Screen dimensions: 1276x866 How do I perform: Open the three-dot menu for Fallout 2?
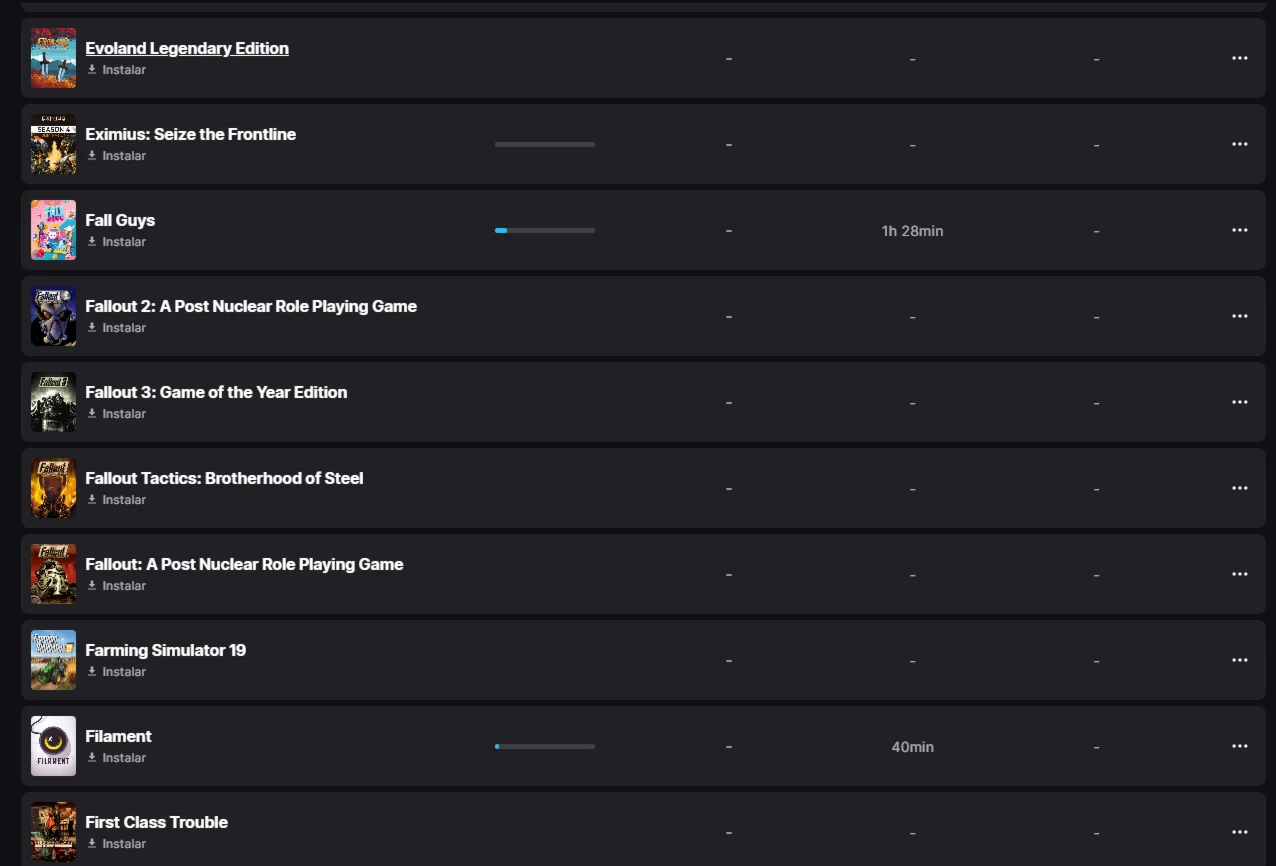pos(1240,316)
